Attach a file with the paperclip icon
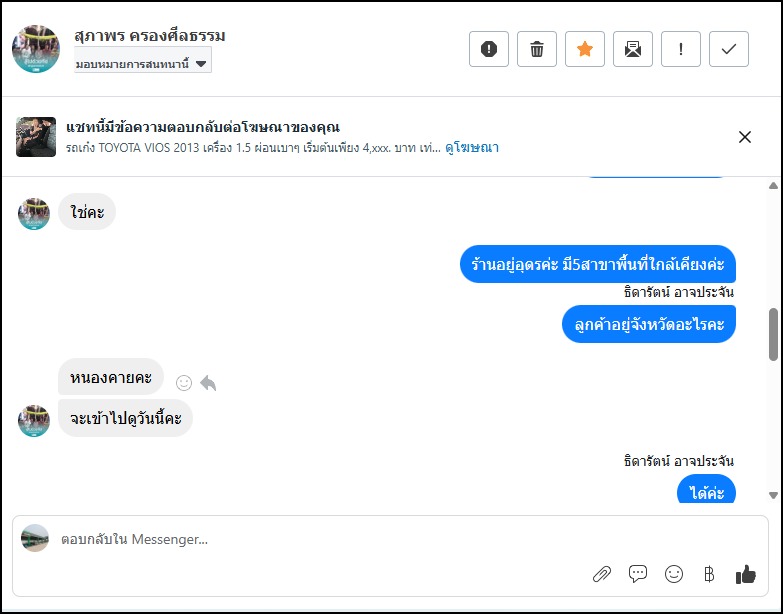This screenshot has width=783, height=614. (x=601, y=574)
